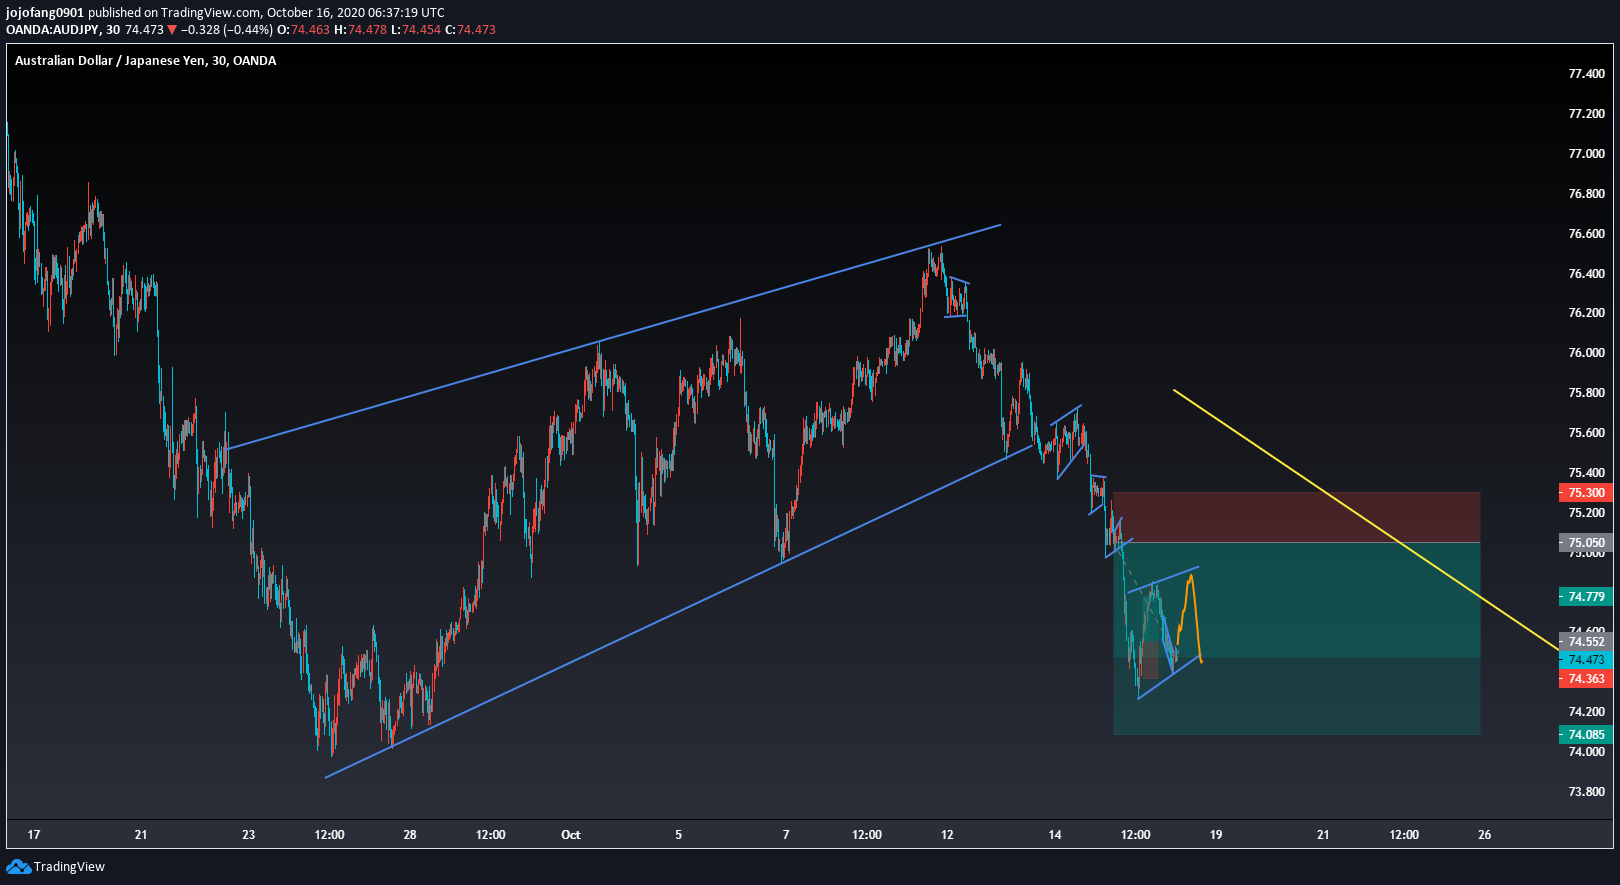
Task: Click the upper blue channel trend line
Action: click(x=614, y=337)
